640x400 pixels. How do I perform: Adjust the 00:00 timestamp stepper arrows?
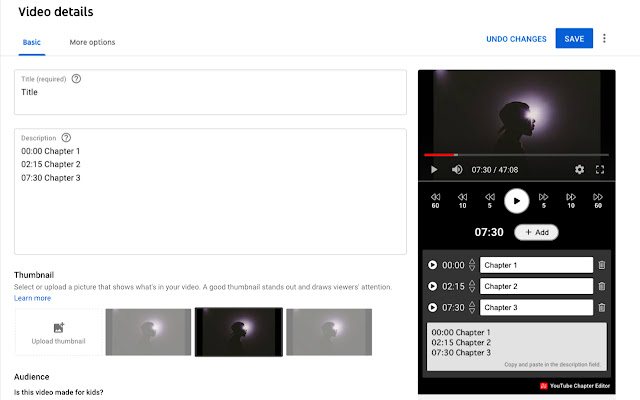(472, 265)
